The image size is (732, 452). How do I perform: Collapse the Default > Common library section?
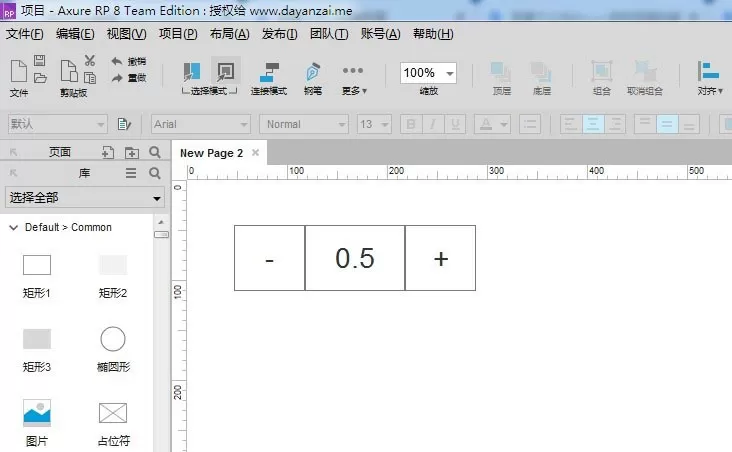tap(14, 227)
